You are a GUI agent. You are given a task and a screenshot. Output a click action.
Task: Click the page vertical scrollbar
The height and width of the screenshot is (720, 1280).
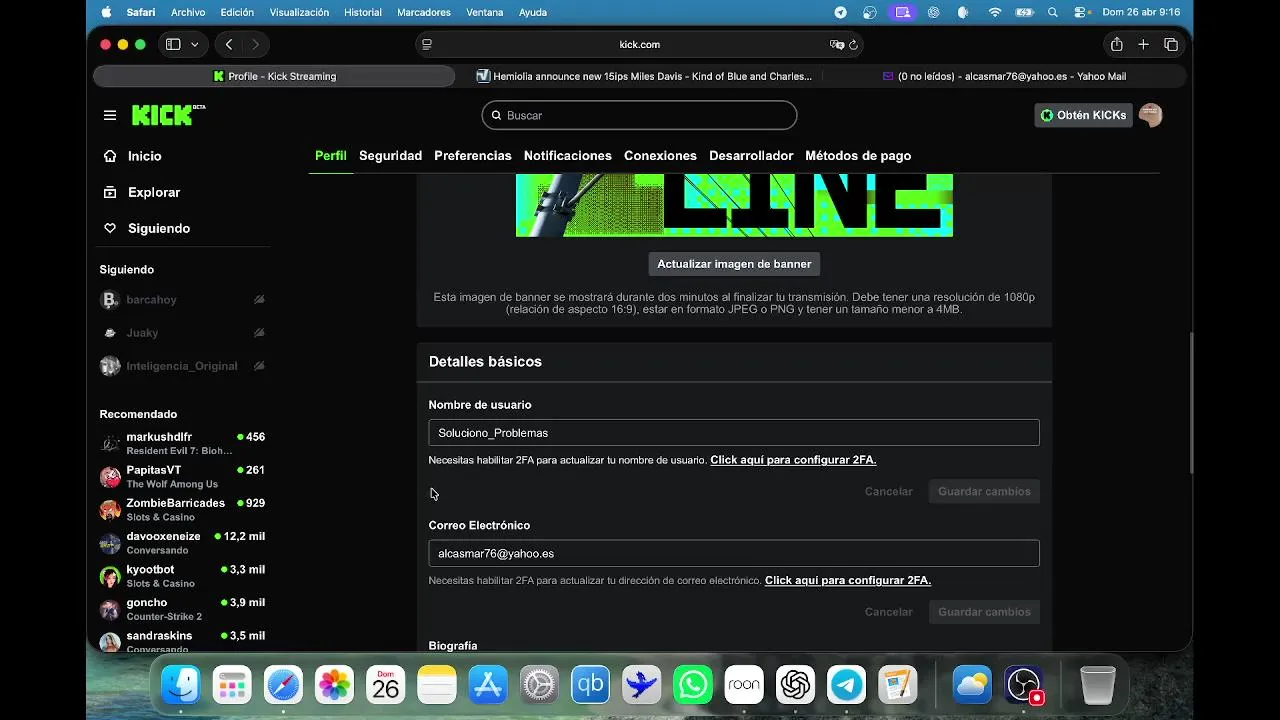pos(1189,403)
